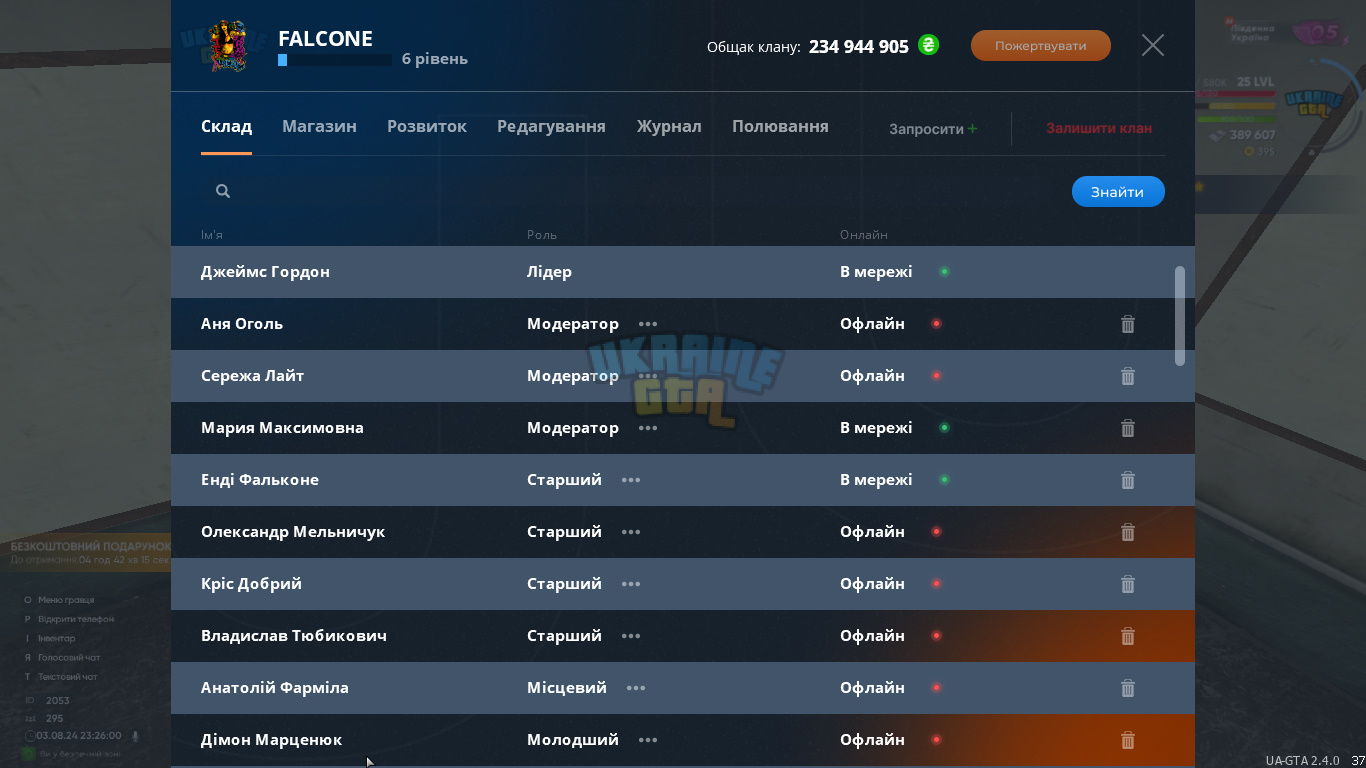The width and height of the screenshot is (1366, 768).
Task: Click the member list scrollbar thumb
Action: coord(1180,315)
